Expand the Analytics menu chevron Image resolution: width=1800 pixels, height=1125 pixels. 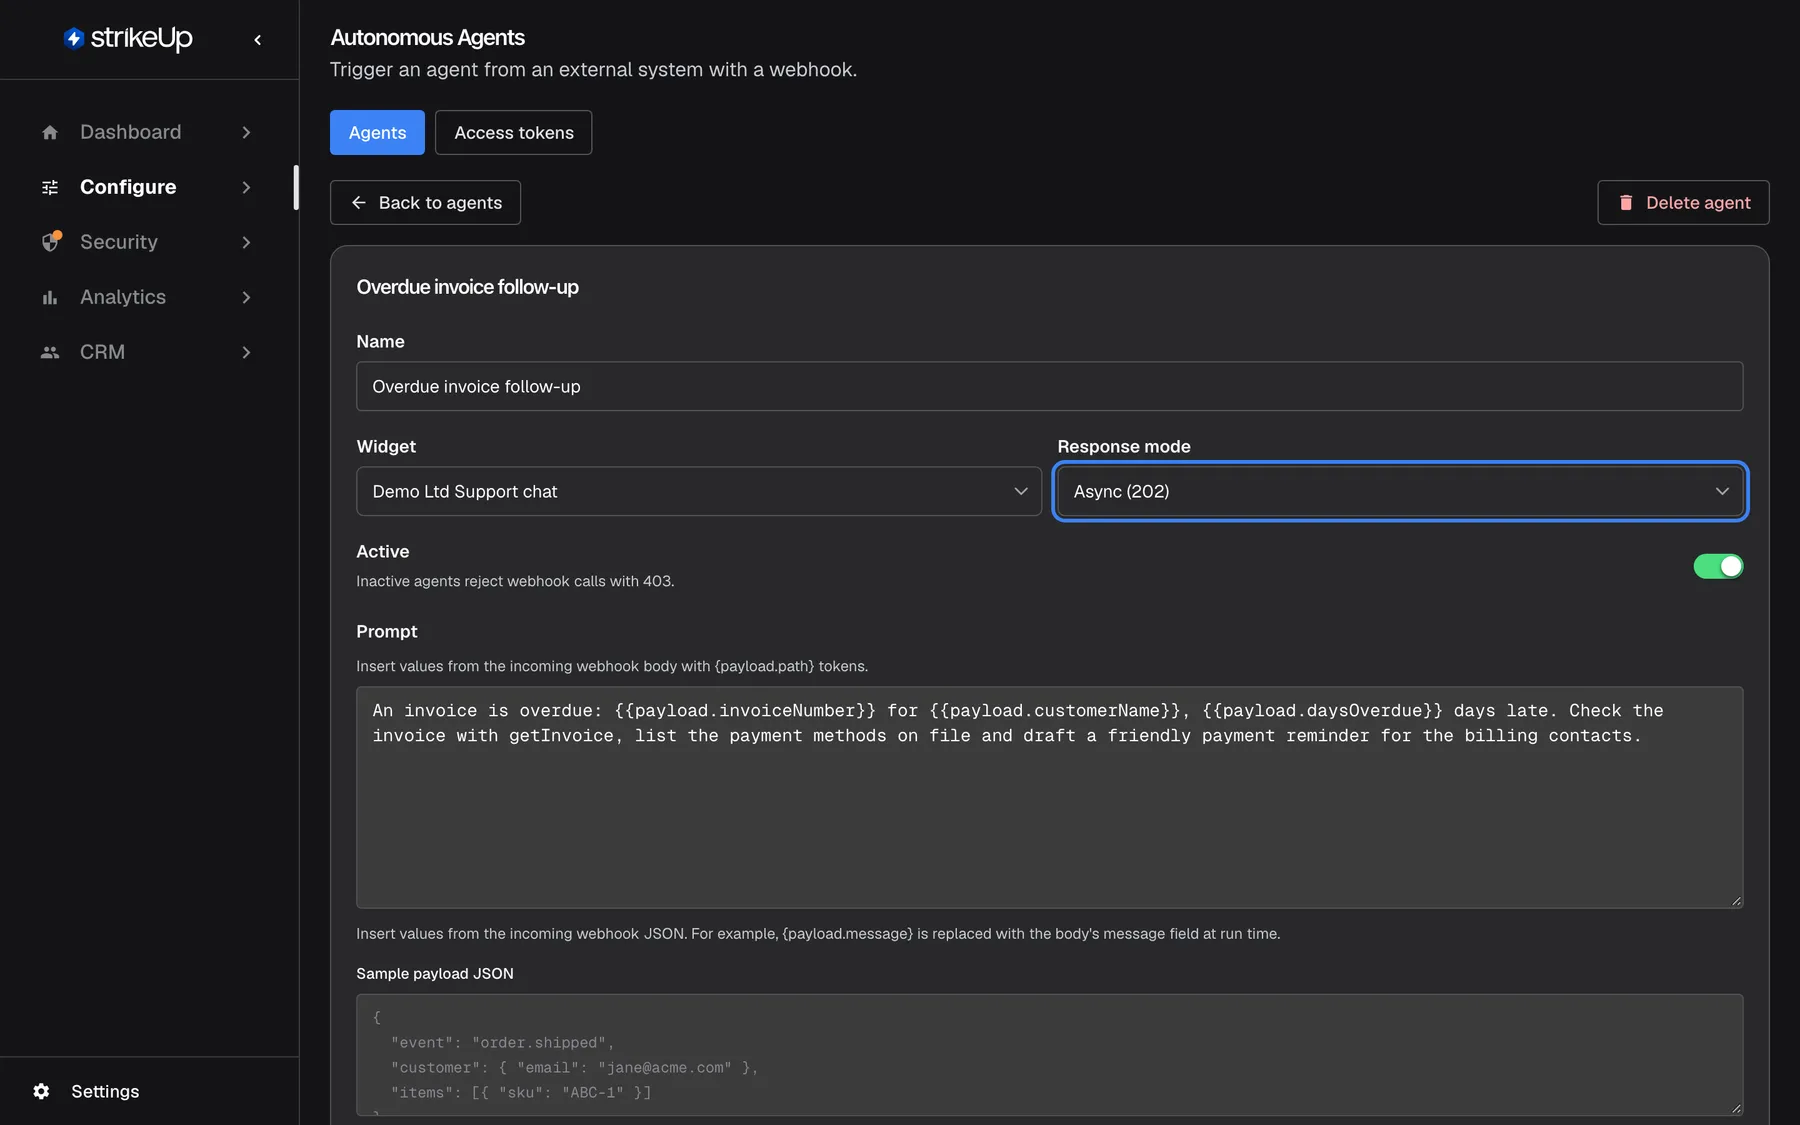246,297
